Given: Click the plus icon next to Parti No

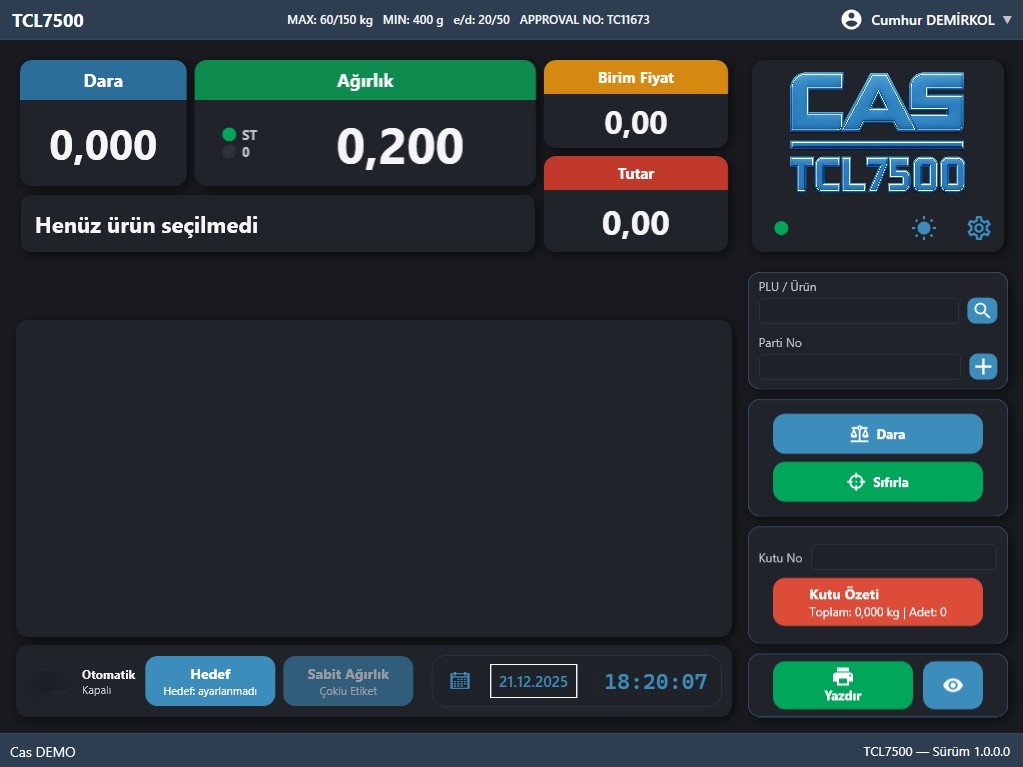Looking at the screenshot, I should [981, 366].
